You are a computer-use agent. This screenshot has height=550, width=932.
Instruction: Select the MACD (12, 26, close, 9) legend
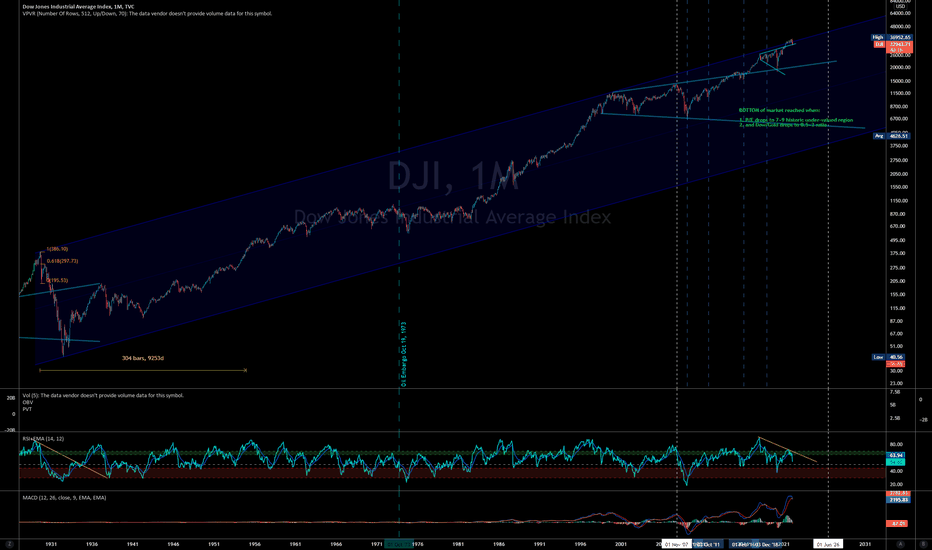[64, 498]
